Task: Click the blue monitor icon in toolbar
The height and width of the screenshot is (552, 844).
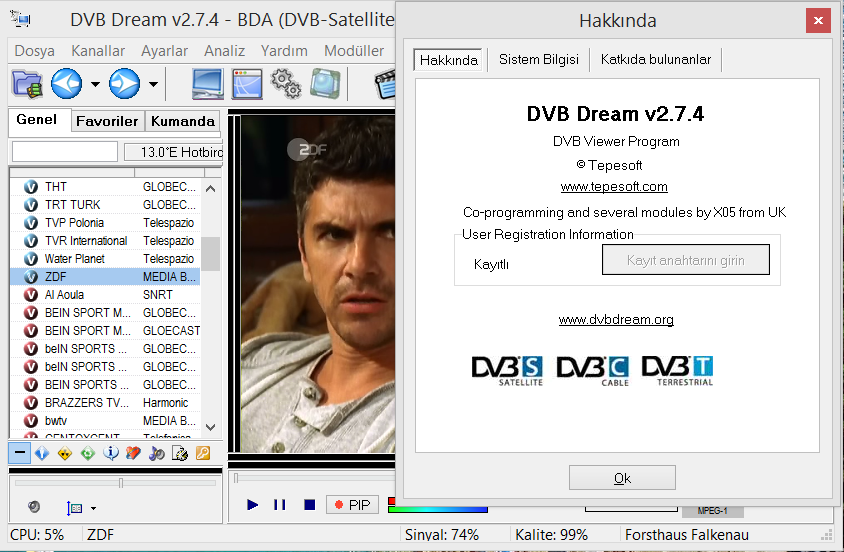Action: pyautogui.click(x=208, y=84)
